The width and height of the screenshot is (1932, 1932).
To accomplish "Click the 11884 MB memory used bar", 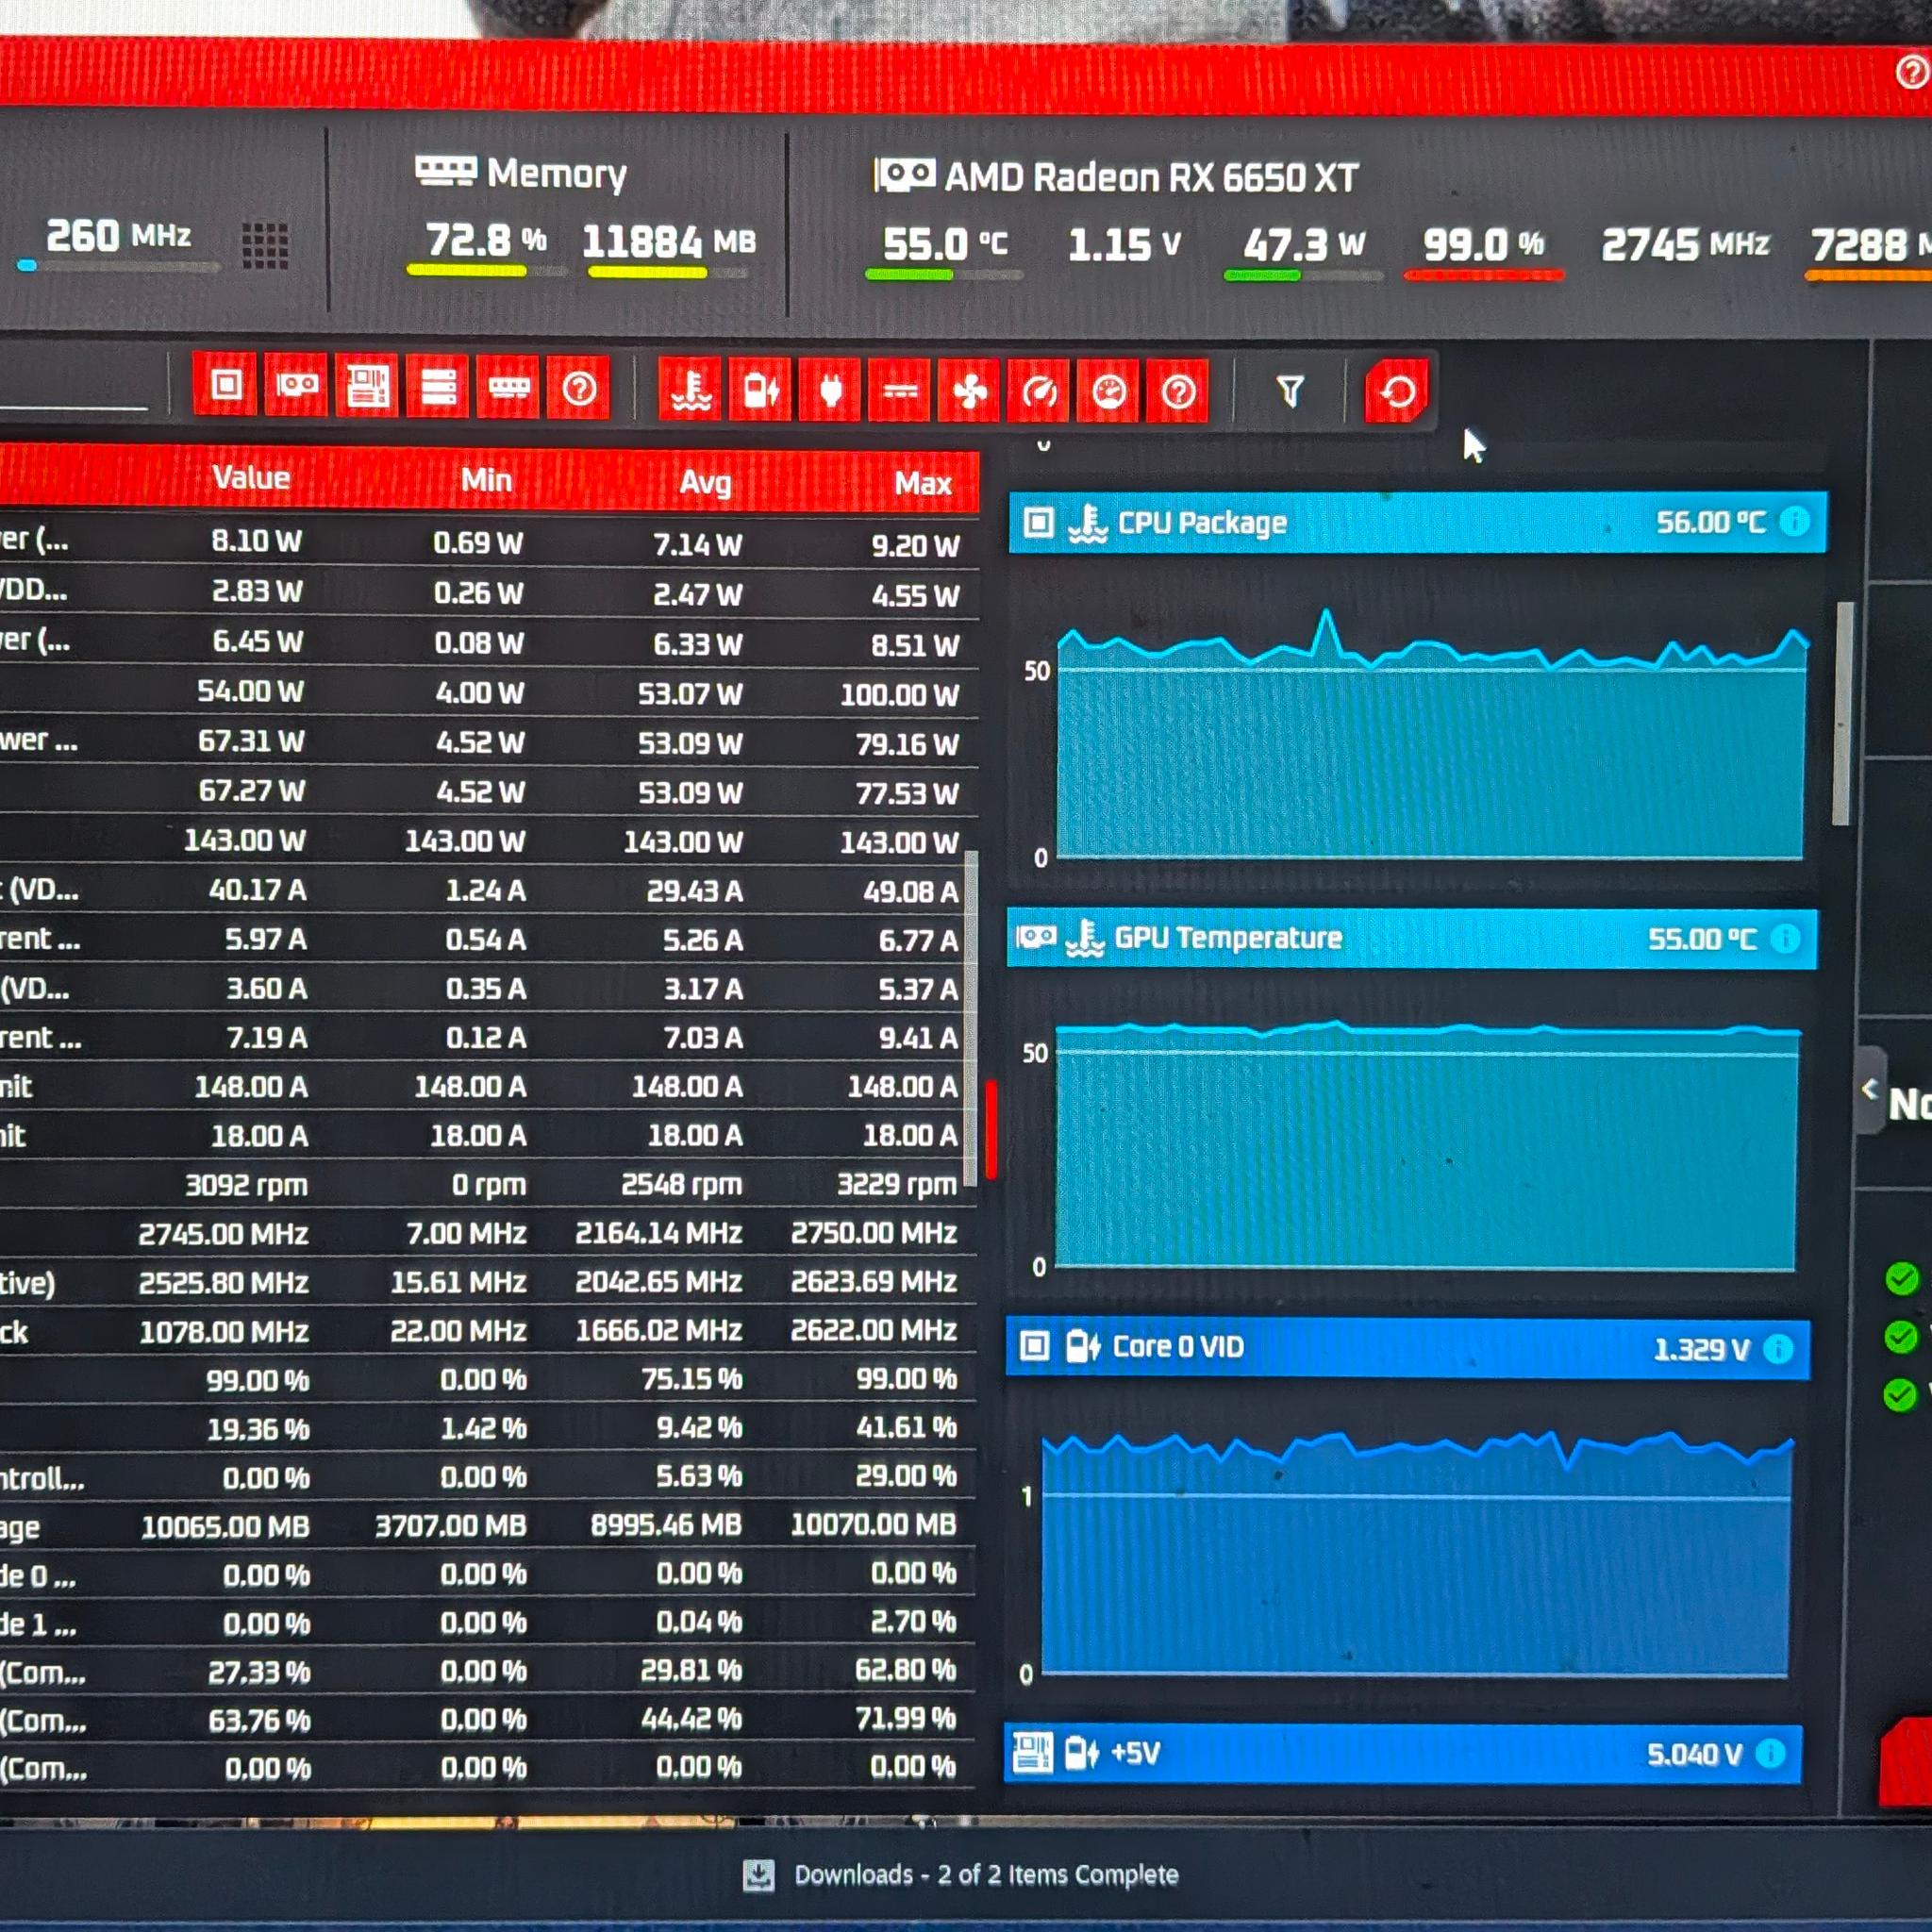I will 667,272.
